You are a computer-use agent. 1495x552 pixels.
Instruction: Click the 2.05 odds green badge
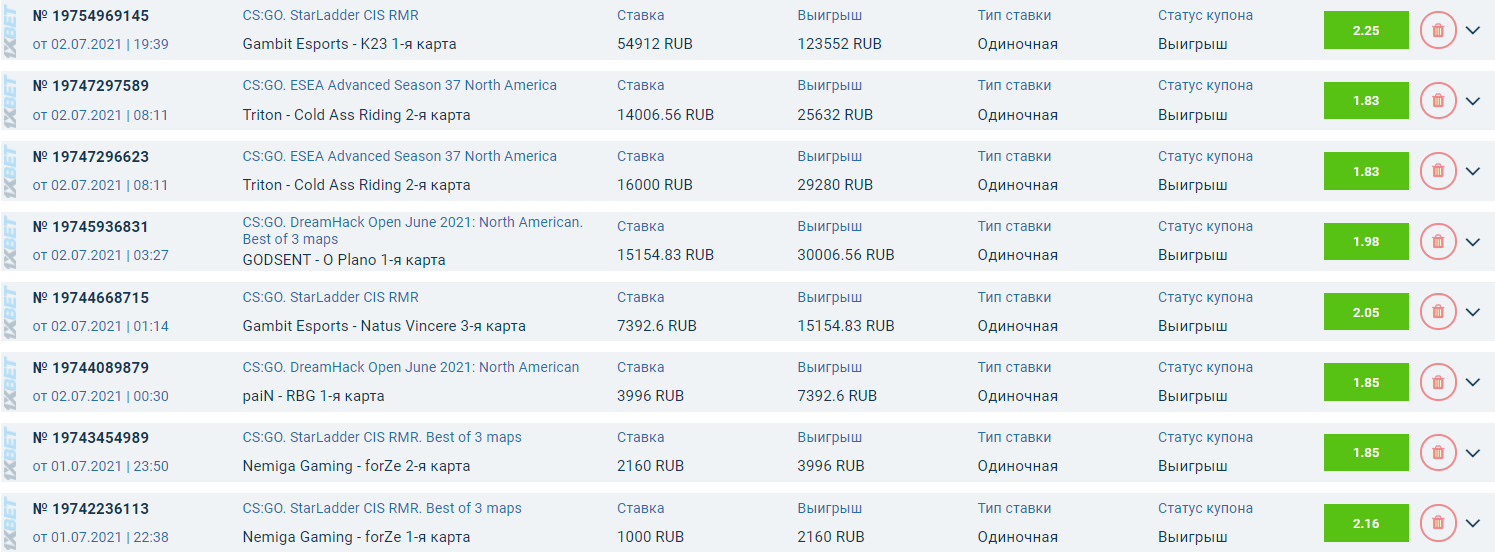coord(1365,312)
